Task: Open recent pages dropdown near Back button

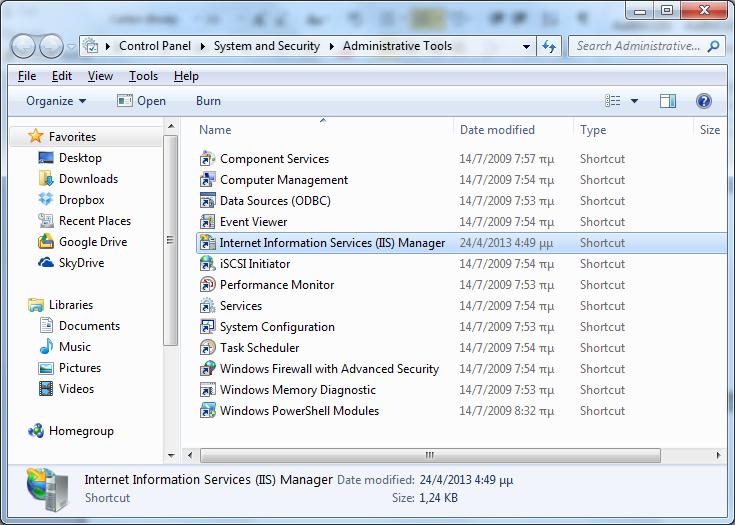Action: click(x=71, y=47)
